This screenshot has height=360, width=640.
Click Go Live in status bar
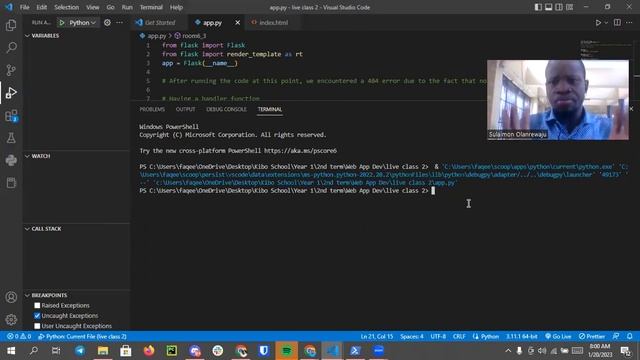pos(558,336)
